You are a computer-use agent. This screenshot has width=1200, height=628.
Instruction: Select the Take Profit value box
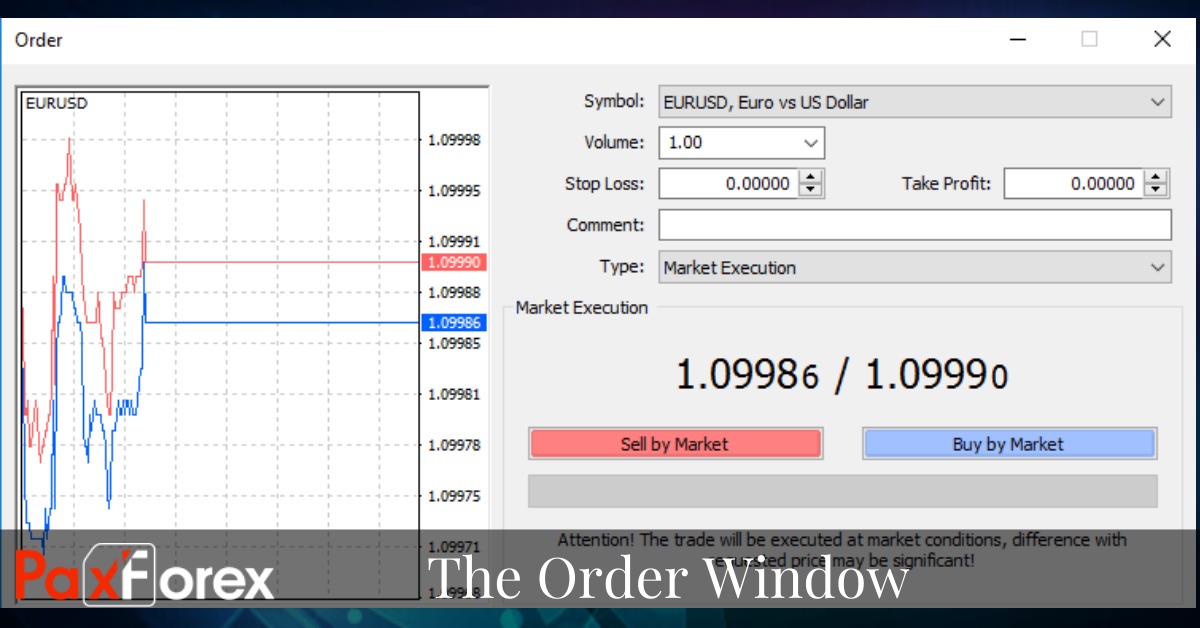(x=1075, y=183)
